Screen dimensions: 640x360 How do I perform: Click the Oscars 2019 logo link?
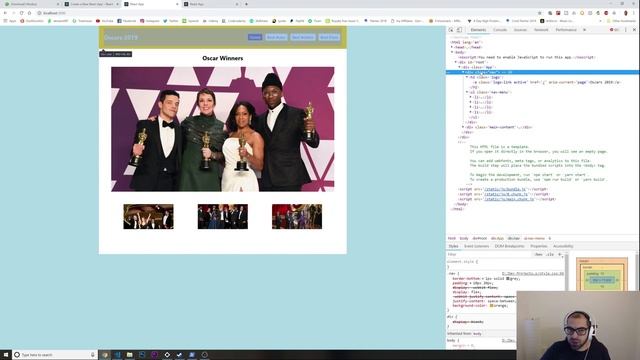121,38
